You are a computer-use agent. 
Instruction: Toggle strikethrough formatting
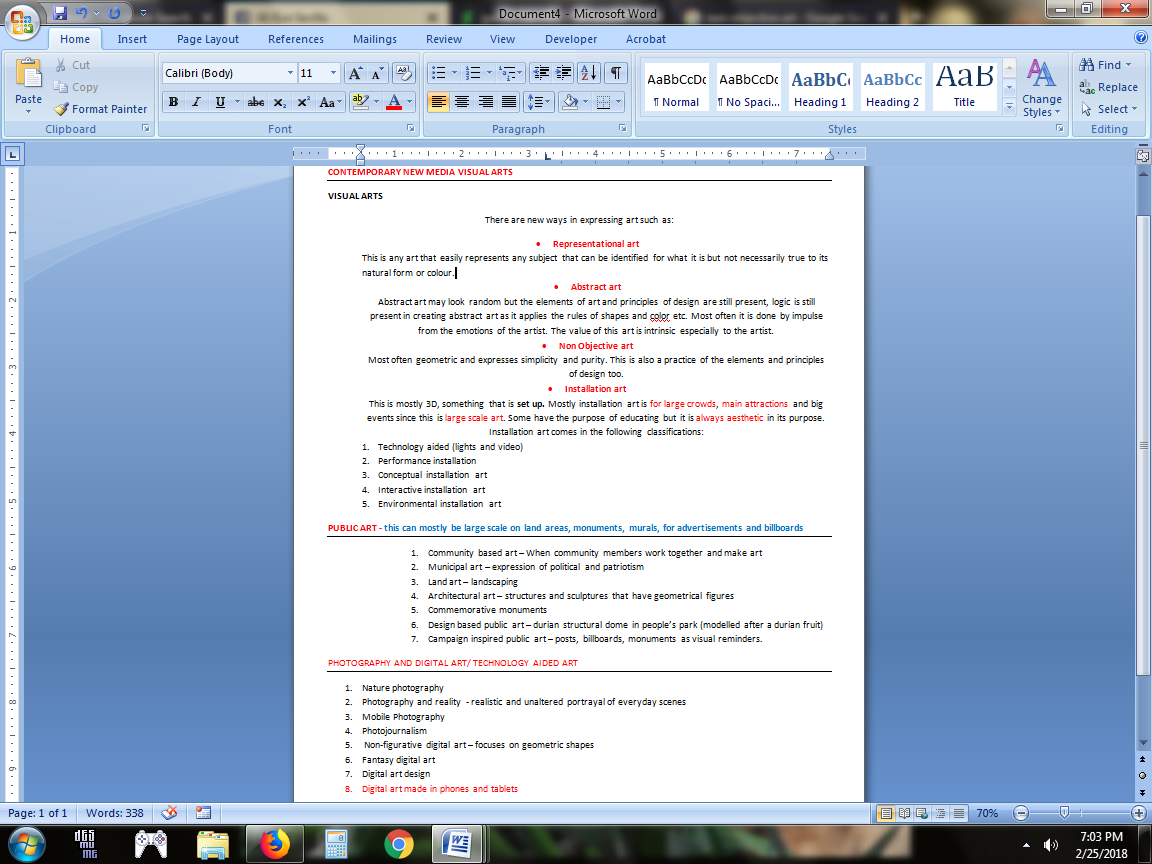pos(256,102)
